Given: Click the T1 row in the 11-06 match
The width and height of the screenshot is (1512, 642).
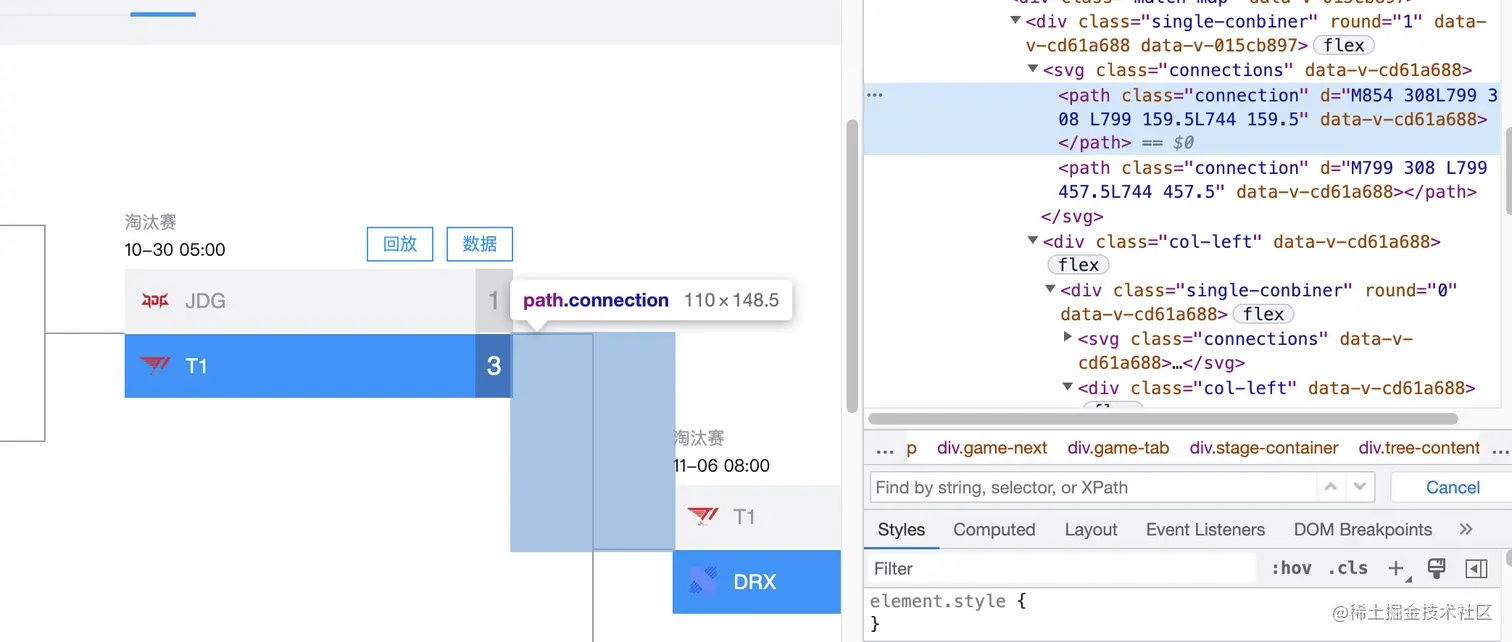Looking at the screenshot, I should point(757,517).
